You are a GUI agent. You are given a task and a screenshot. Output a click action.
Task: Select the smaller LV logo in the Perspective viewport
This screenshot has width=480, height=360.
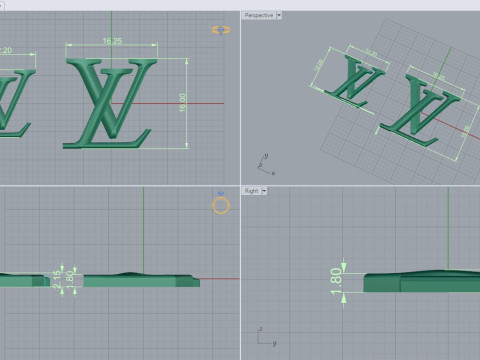coord(355,82)
